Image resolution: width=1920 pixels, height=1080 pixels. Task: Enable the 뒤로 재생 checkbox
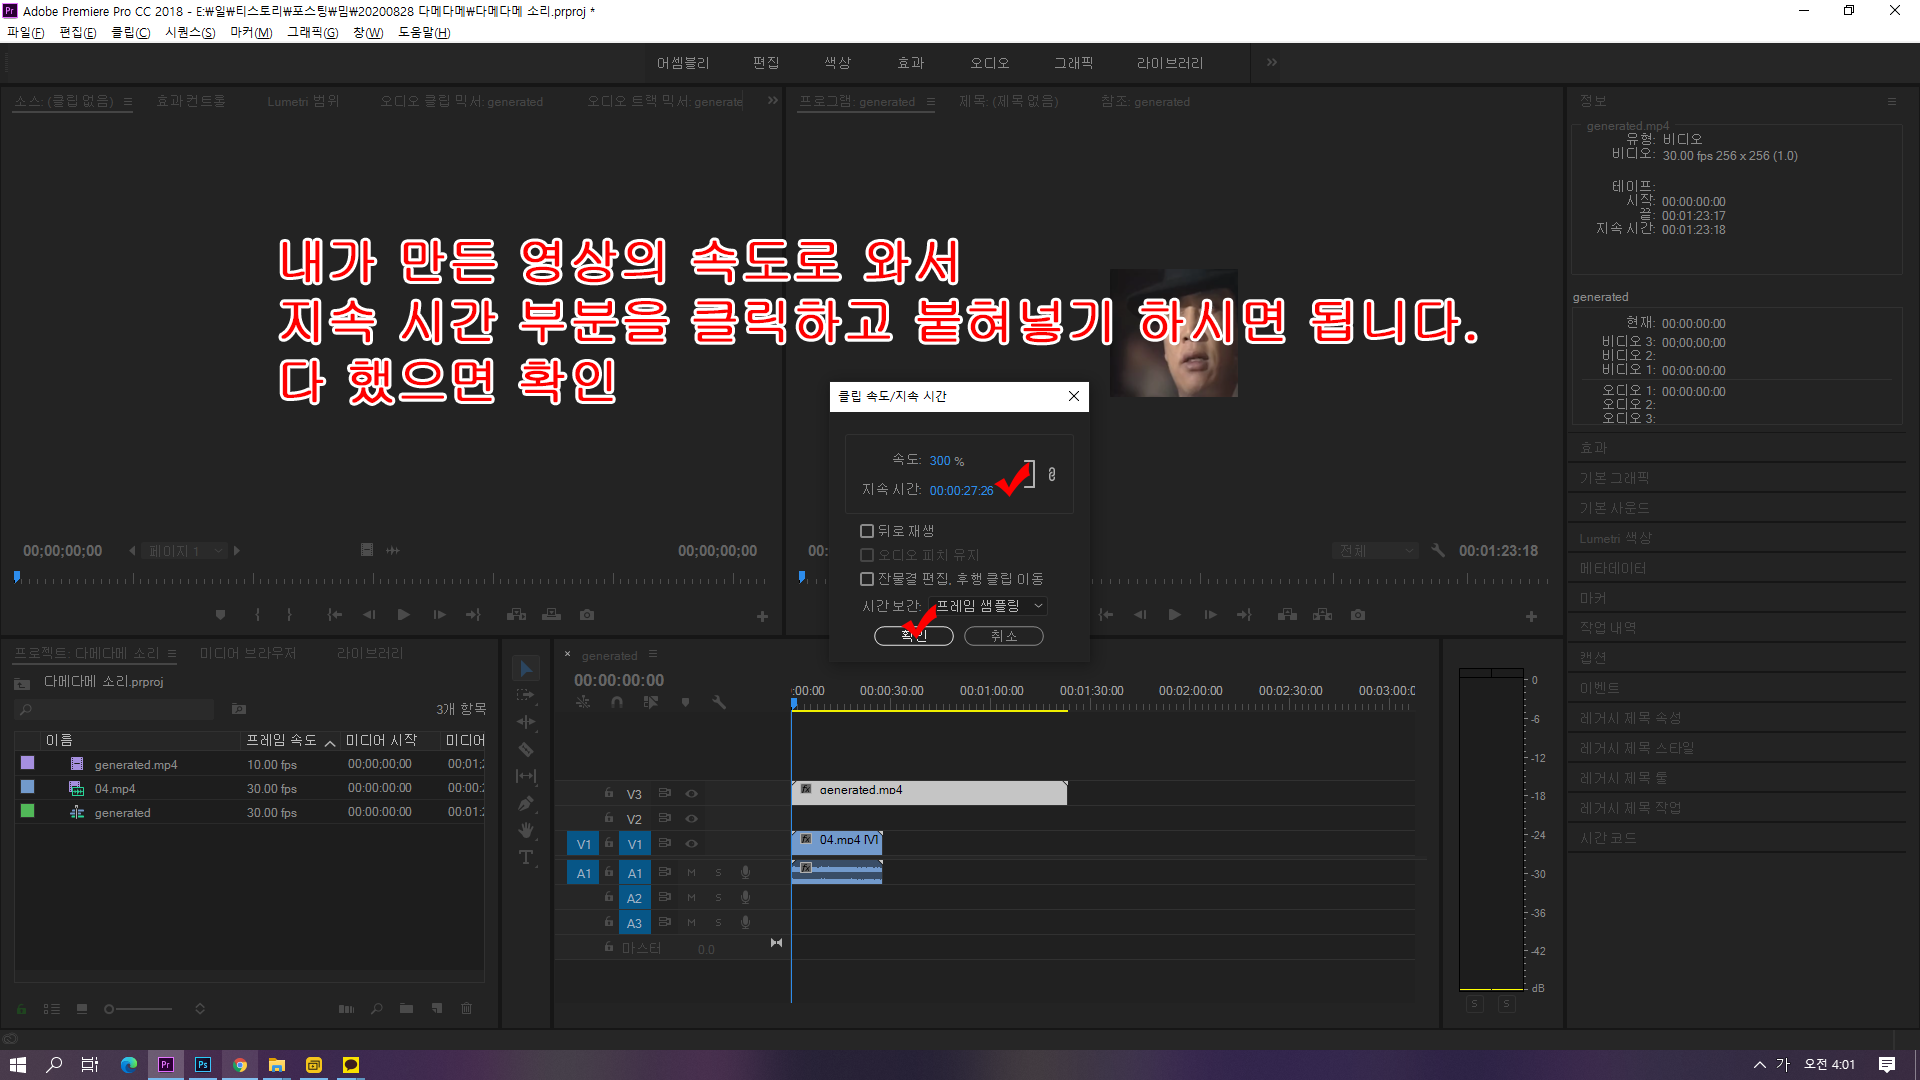pyautogui.click(x=867, y=531)
